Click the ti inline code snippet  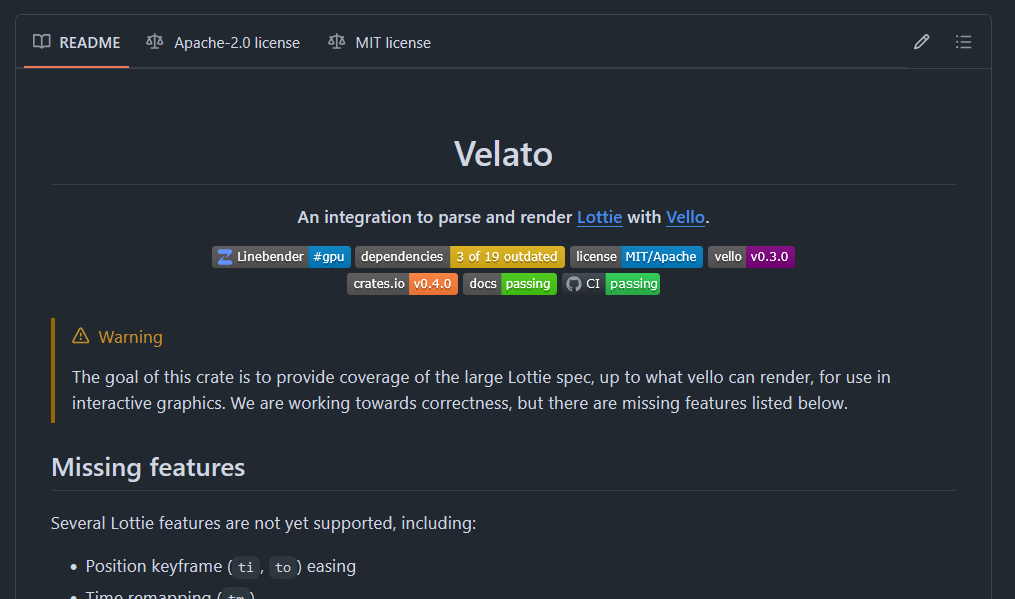(244, 567)
